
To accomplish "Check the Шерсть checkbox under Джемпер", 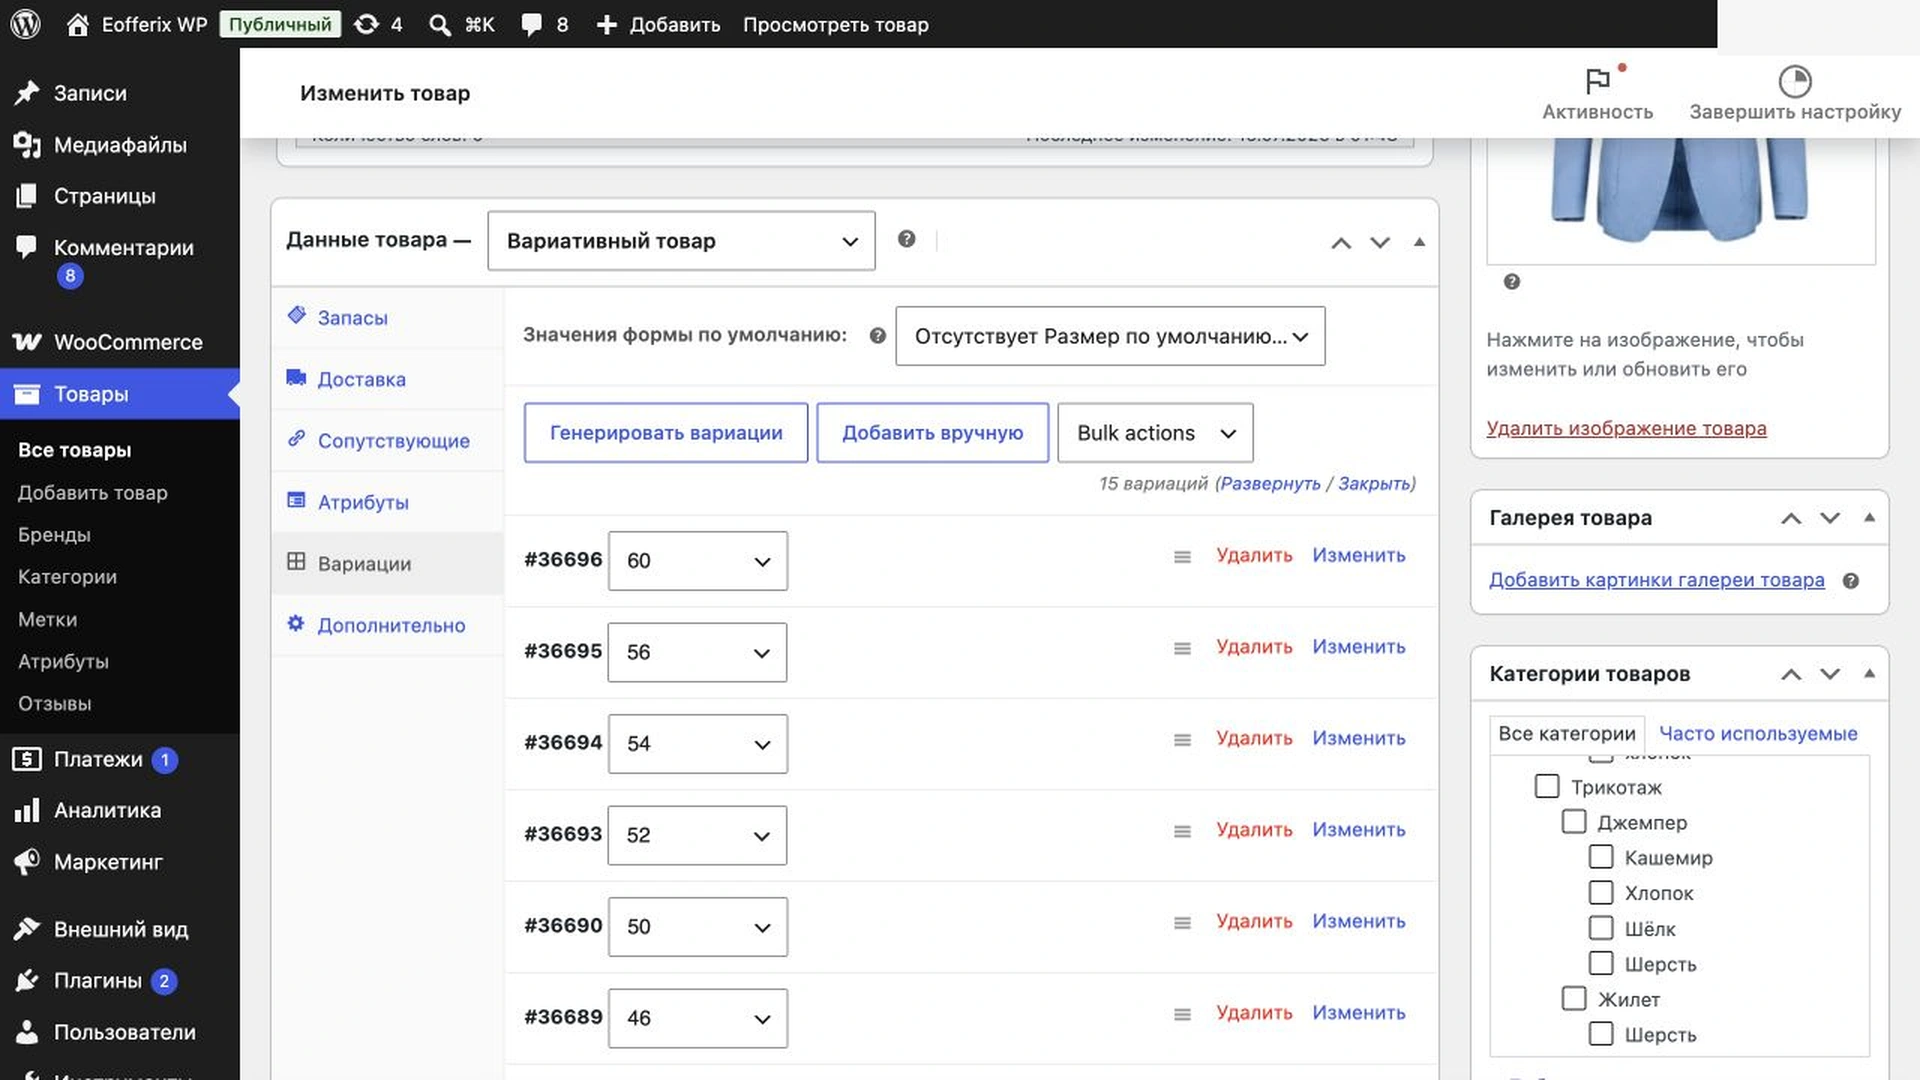I will pyautogui.click(x=1601, y=963).
